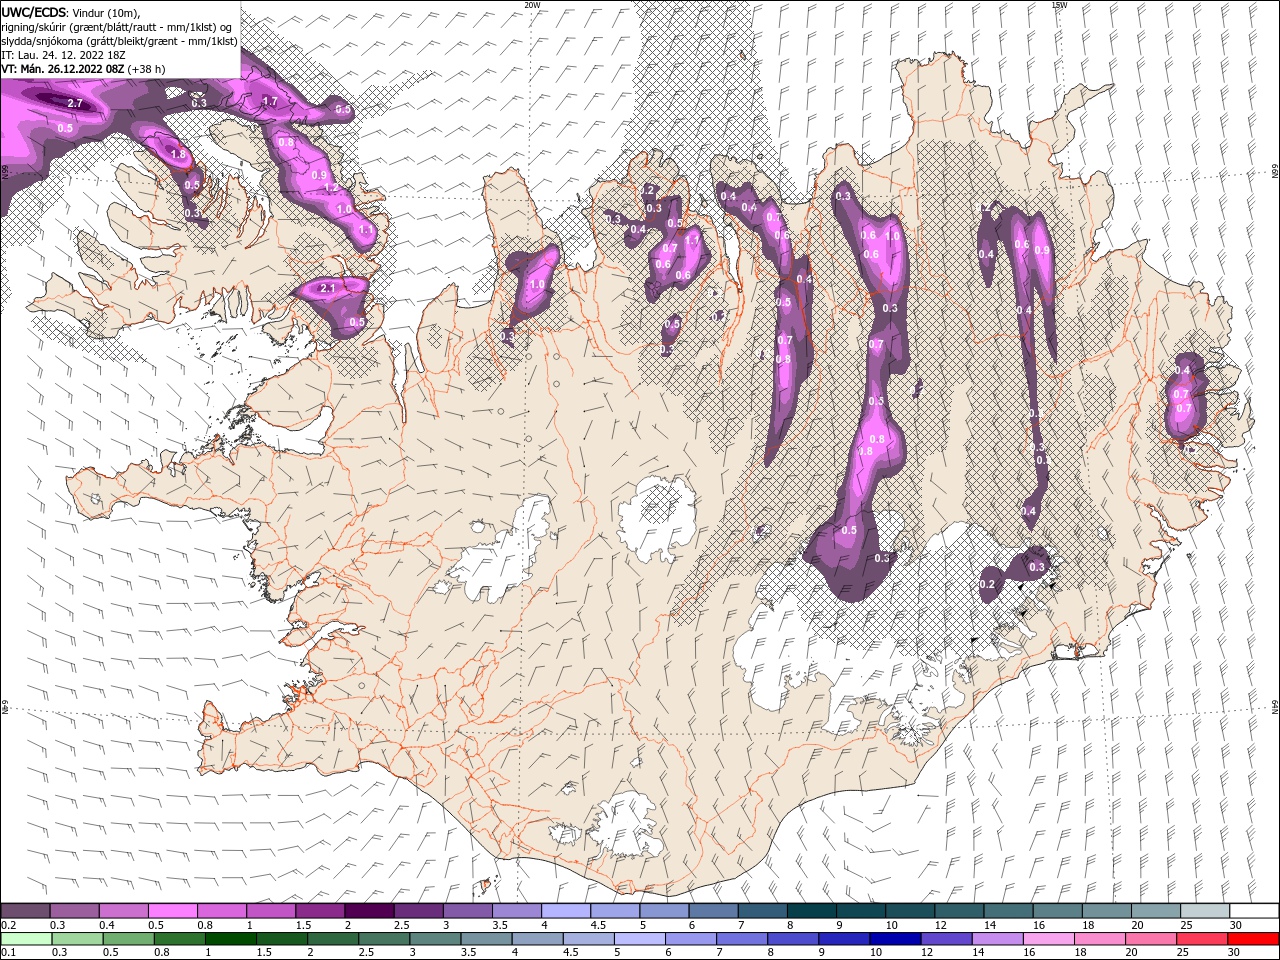The image size is (1280, 960).
Task: Pick top-row bright pink swatch 0.5 to 0.8
Action: coord(172,911)
